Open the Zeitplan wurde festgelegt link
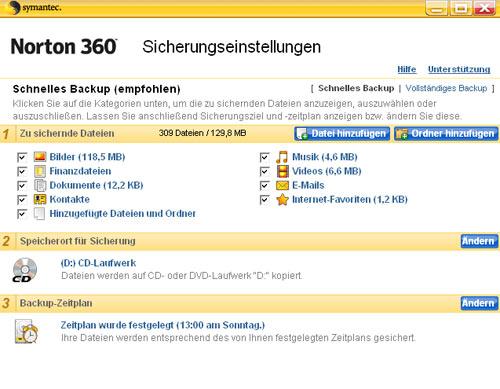This screenshot has width=500, height=389. pos(163,325)
